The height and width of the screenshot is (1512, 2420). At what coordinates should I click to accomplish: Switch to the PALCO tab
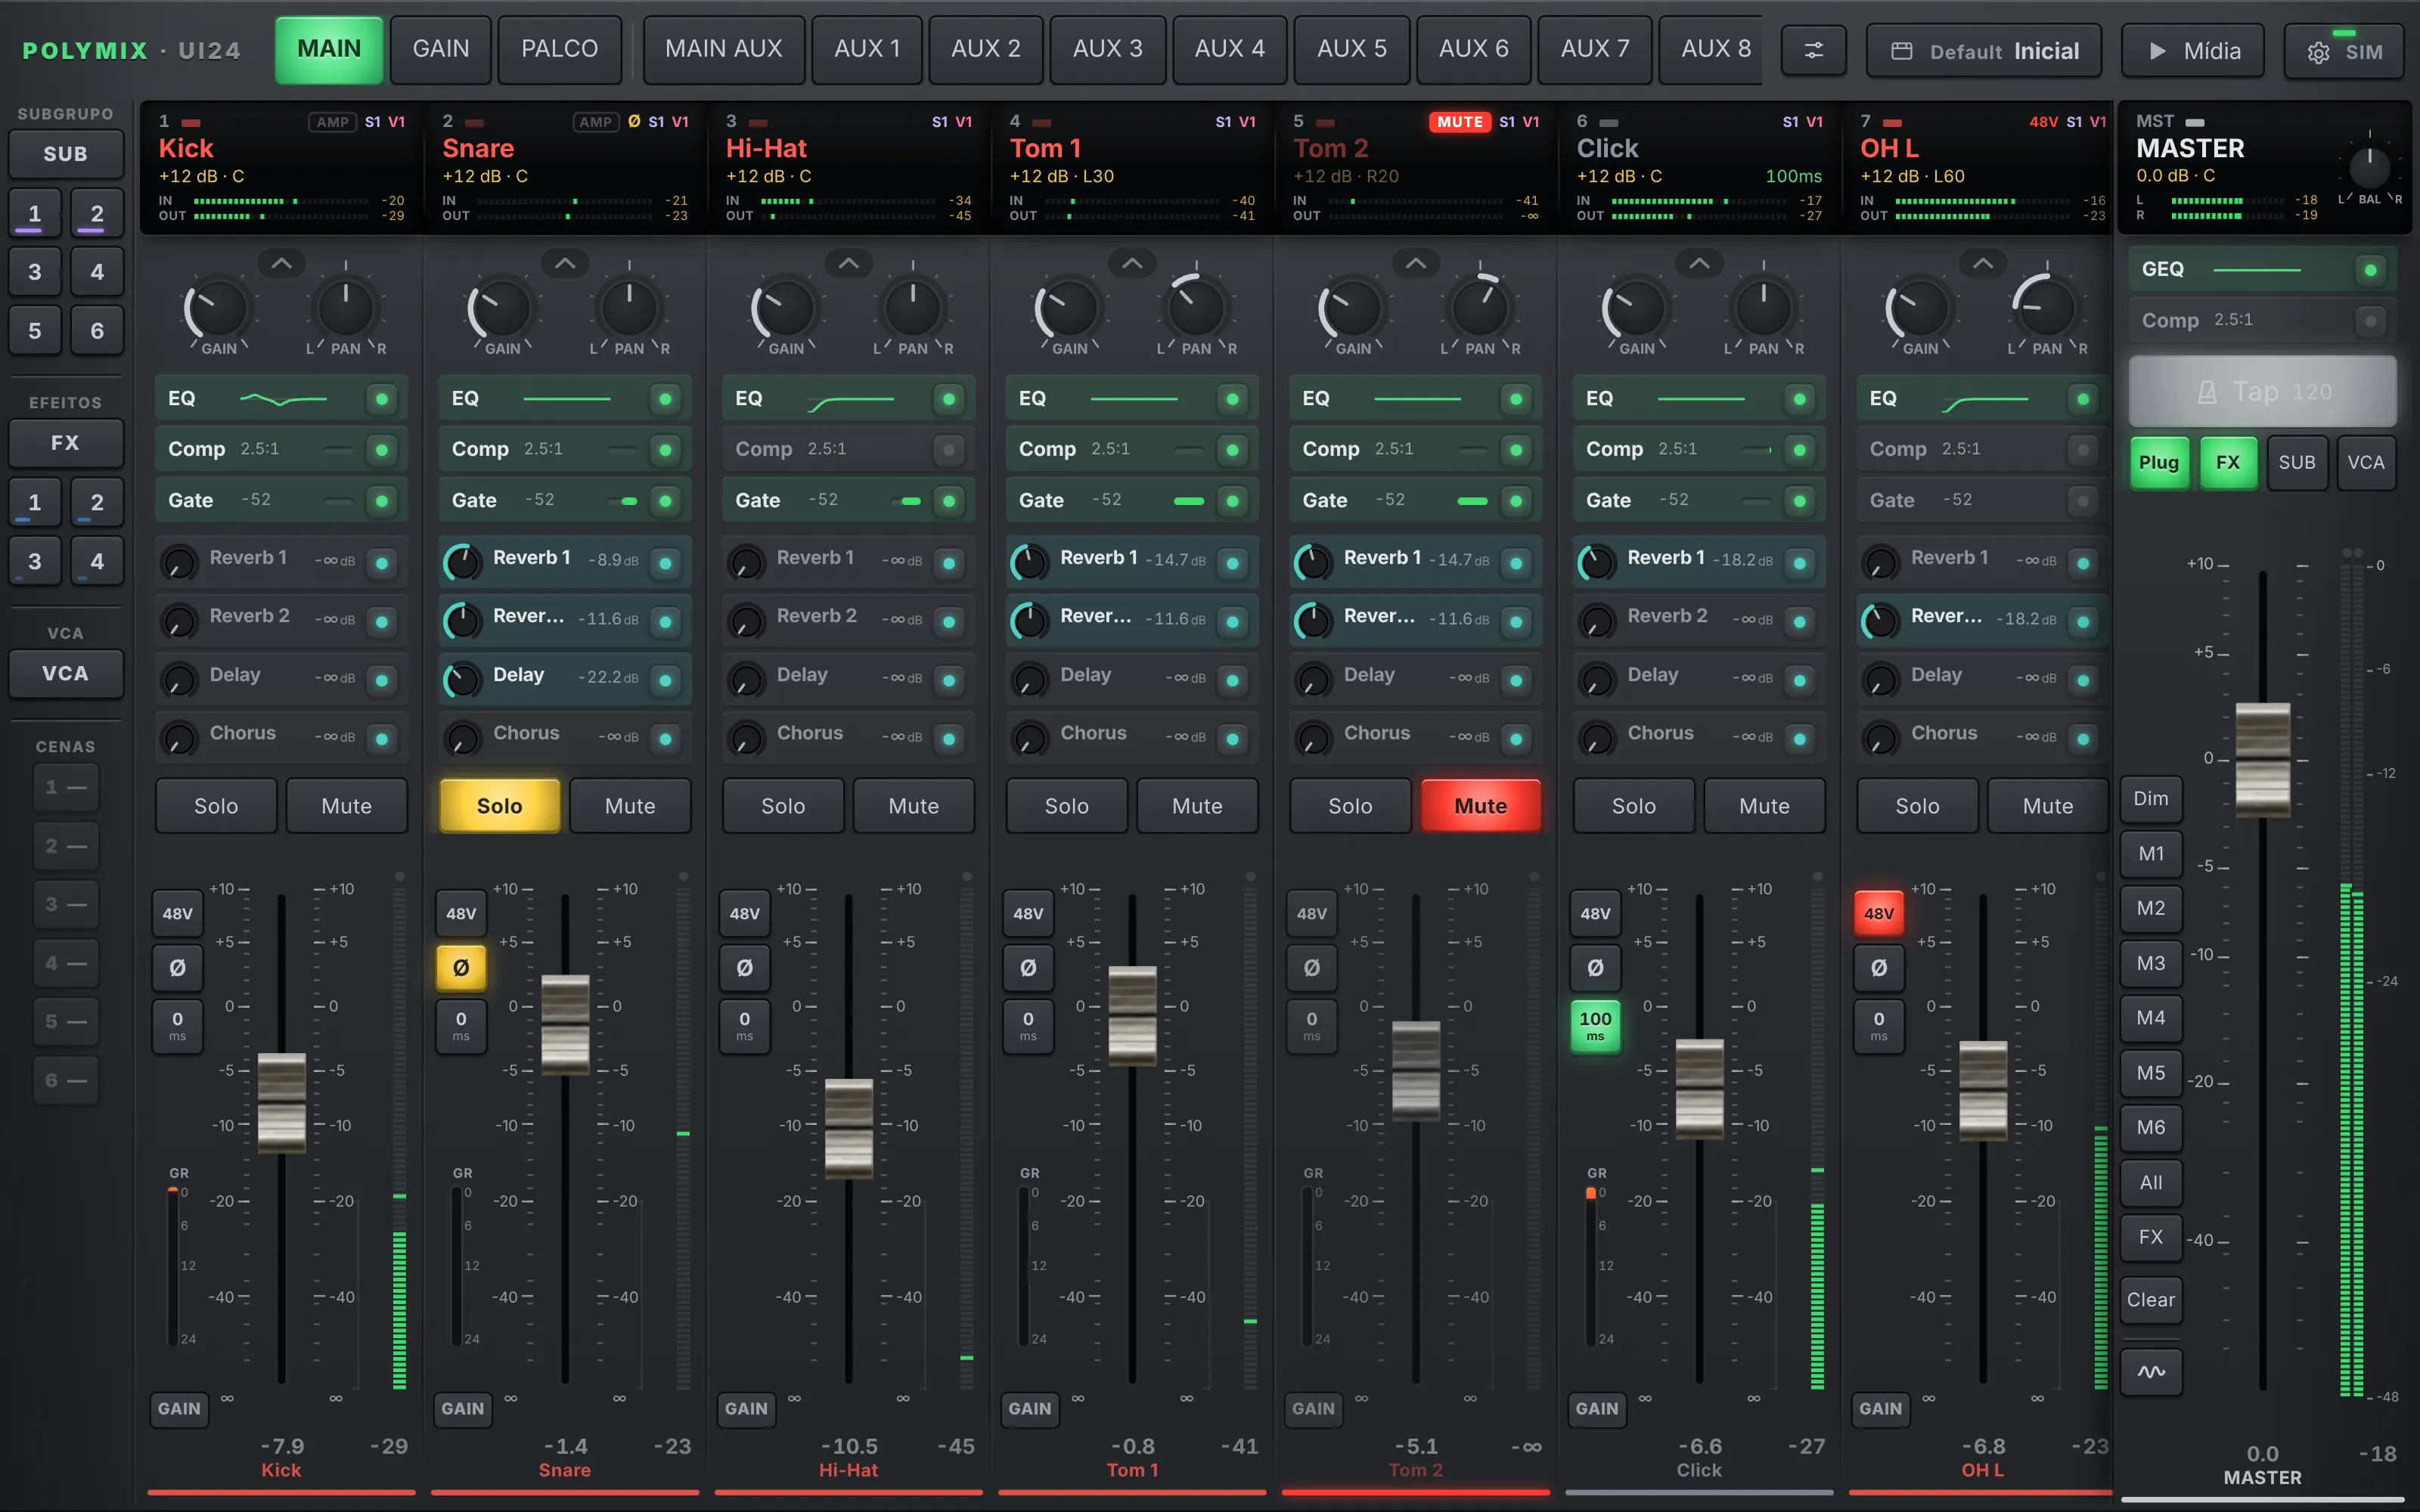(560, 49)
